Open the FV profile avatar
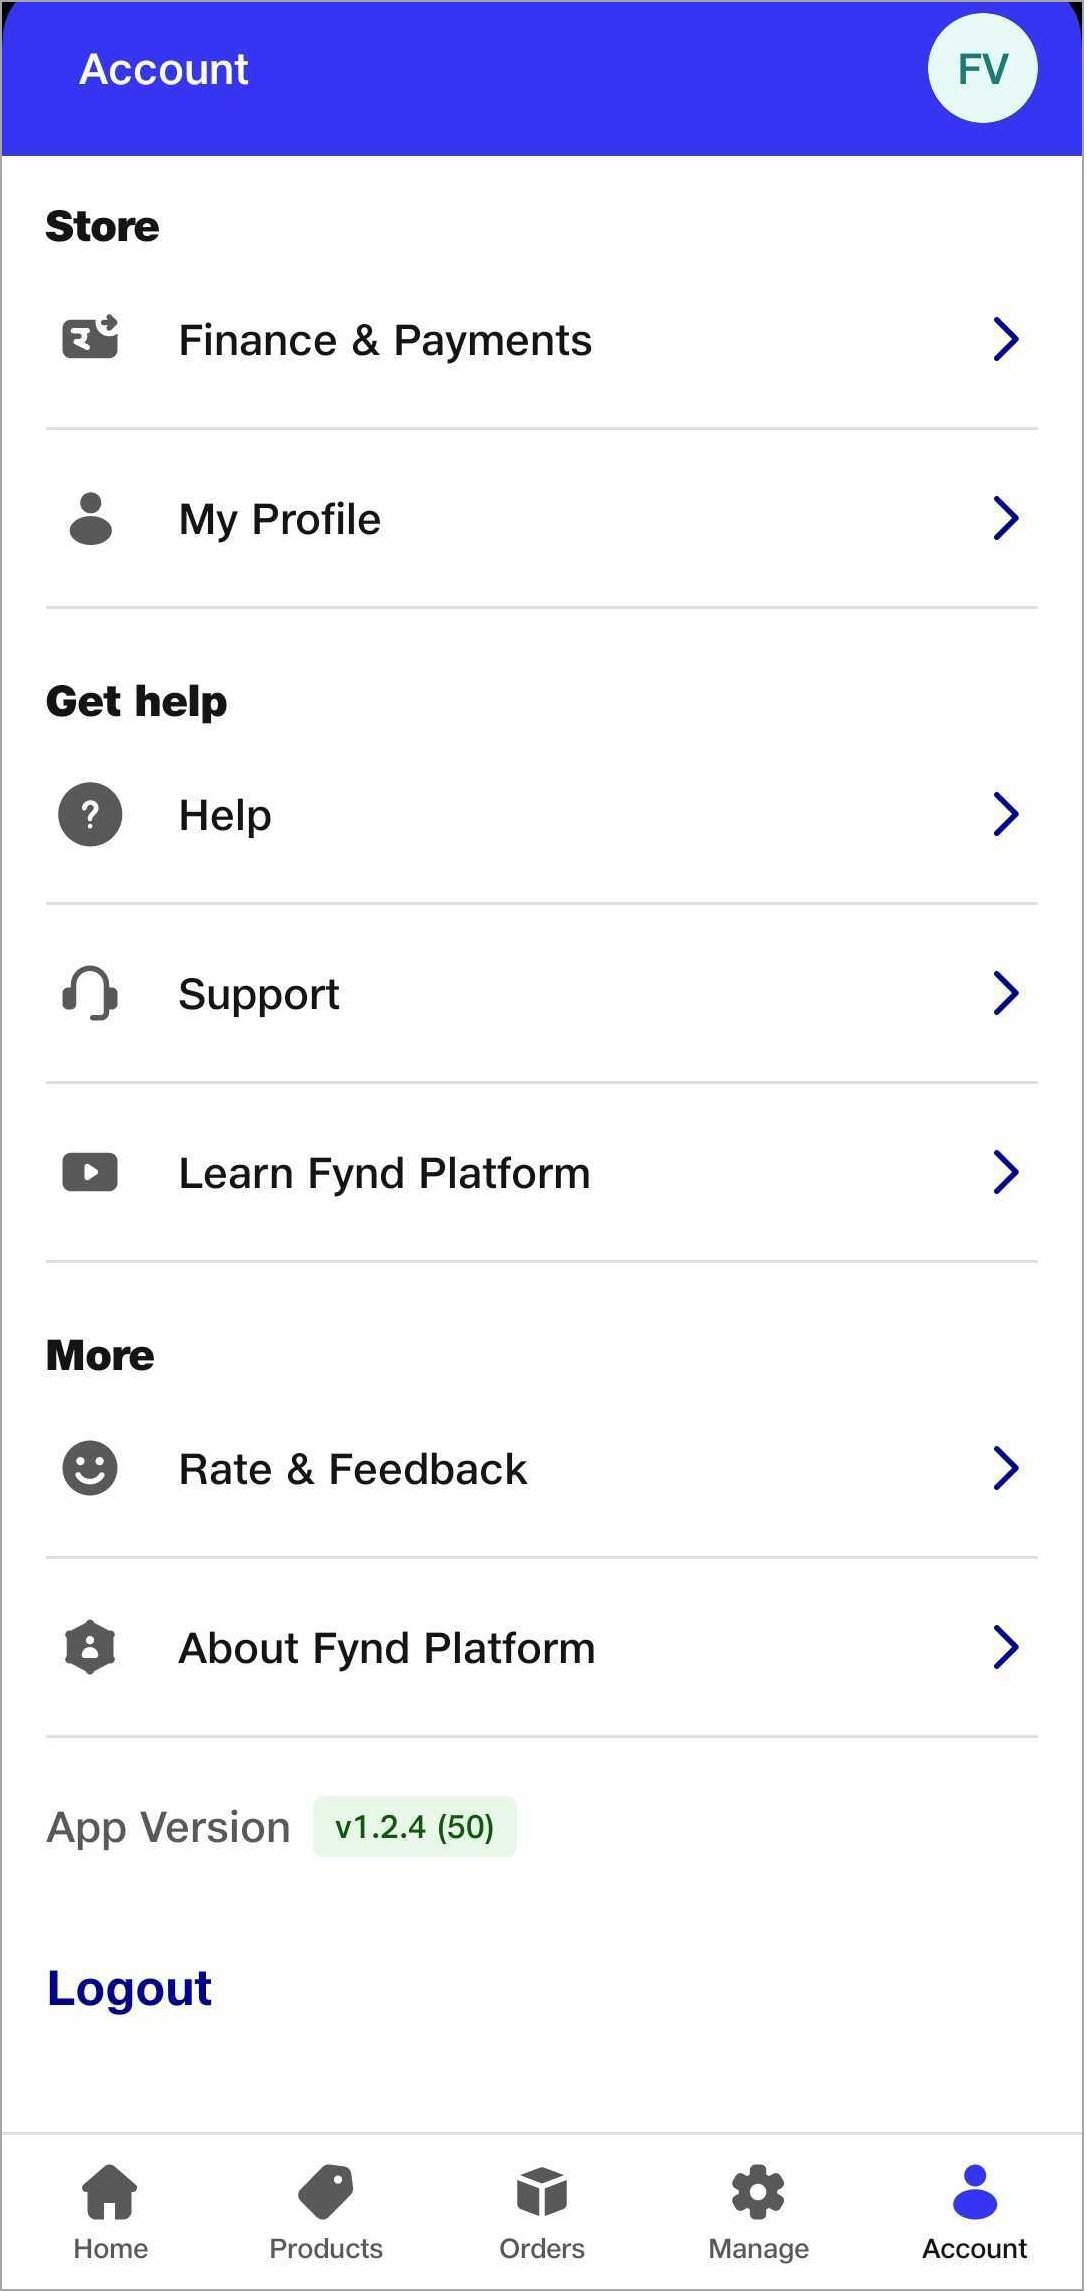 click(982, 69)
